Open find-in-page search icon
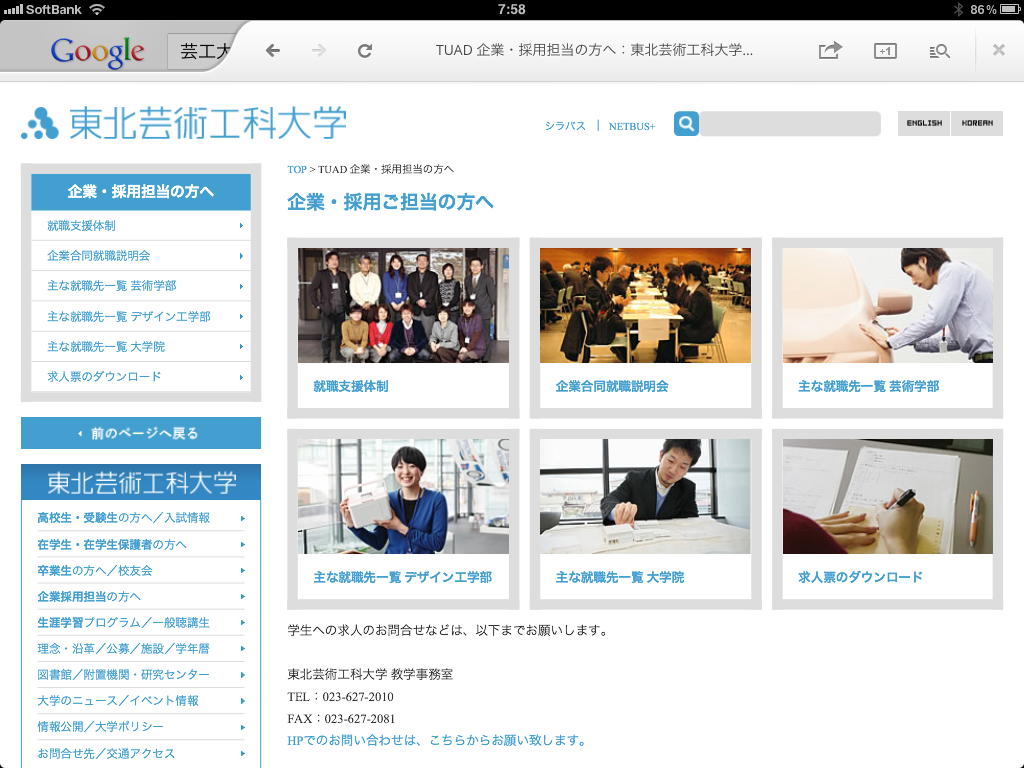Screen dimensions: 1024x768 pyautogui.click(x=939, y=50)
